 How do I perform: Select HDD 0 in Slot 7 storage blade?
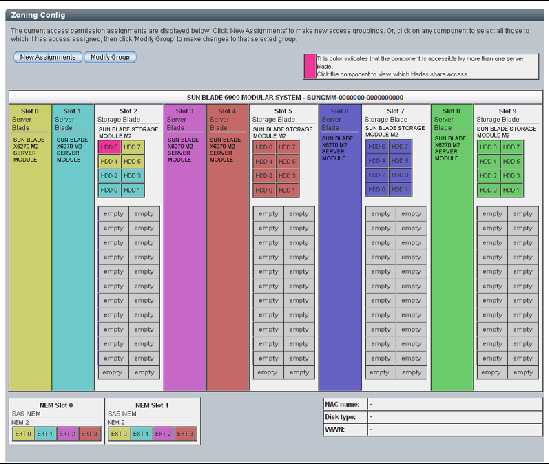[x=377, y=189]
